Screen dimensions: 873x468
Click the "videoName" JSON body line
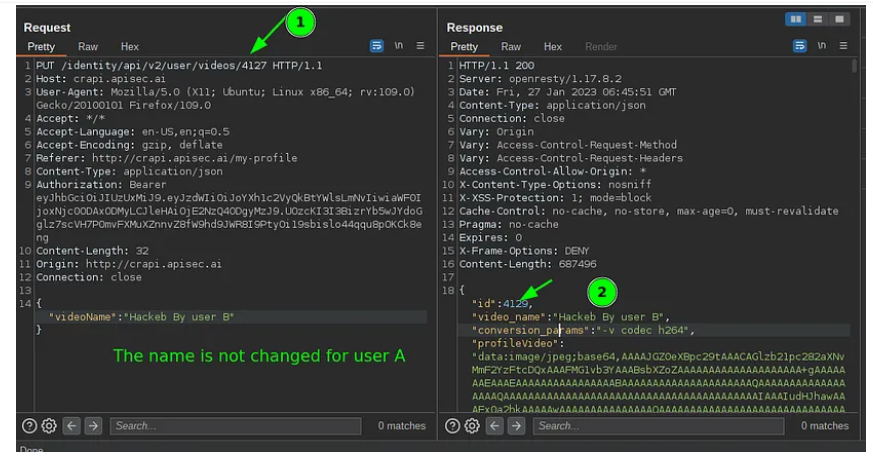coord(141,317)
